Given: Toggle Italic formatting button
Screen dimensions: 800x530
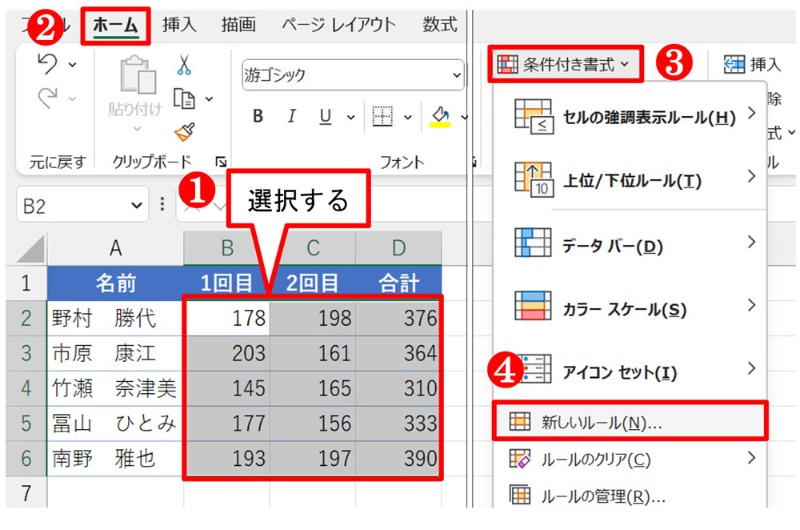Looking at the screenshot, I should [291, 117].
